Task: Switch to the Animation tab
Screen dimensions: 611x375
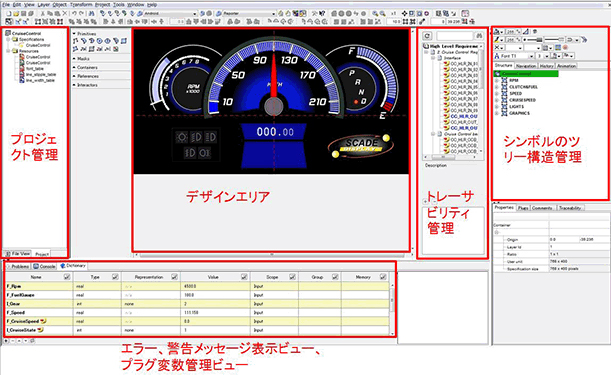Action: tap(566, 66)
